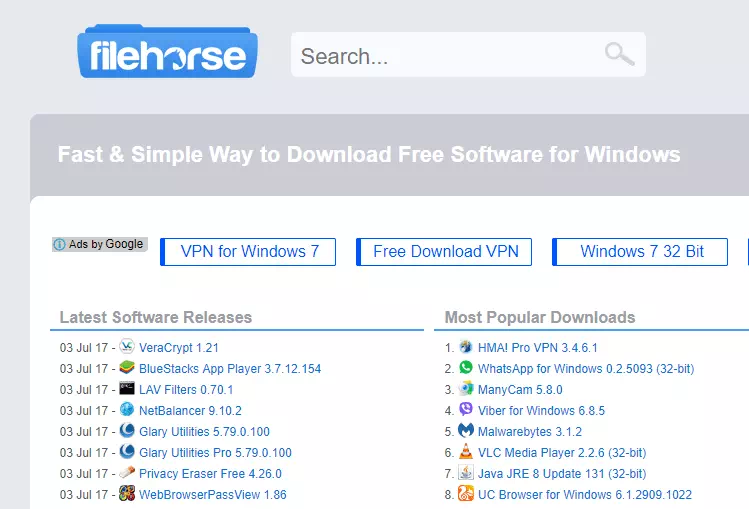Click the Java JRE 8 icon
The height and width of the screenshot is (509, 749).
coord(466,472)
